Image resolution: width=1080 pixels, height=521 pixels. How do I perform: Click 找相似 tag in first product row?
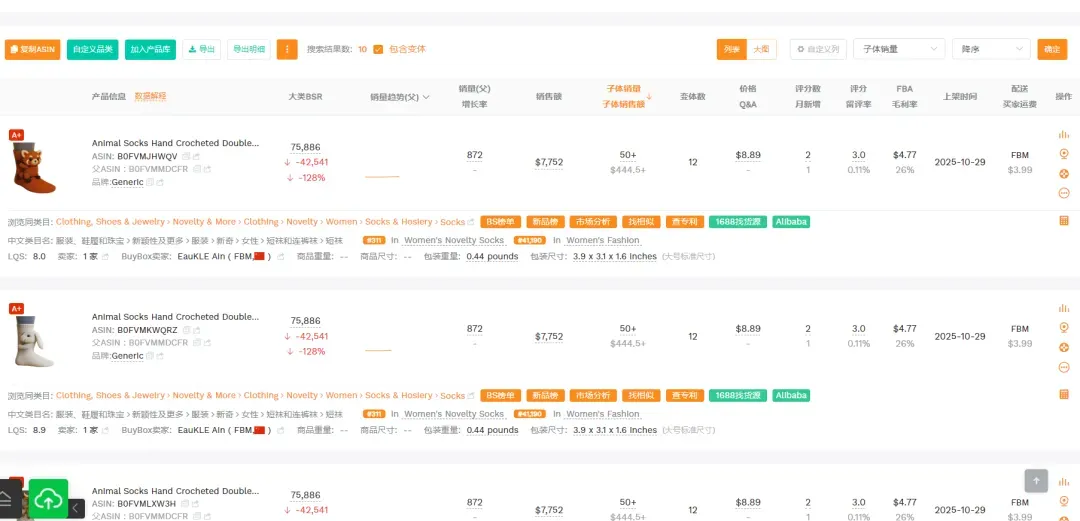(641, 222)
